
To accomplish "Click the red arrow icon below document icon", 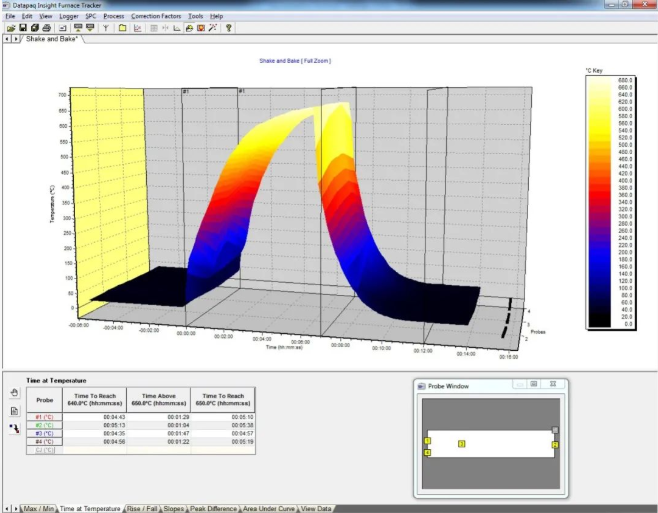I will pyautogui.click(x=14, y=427).
